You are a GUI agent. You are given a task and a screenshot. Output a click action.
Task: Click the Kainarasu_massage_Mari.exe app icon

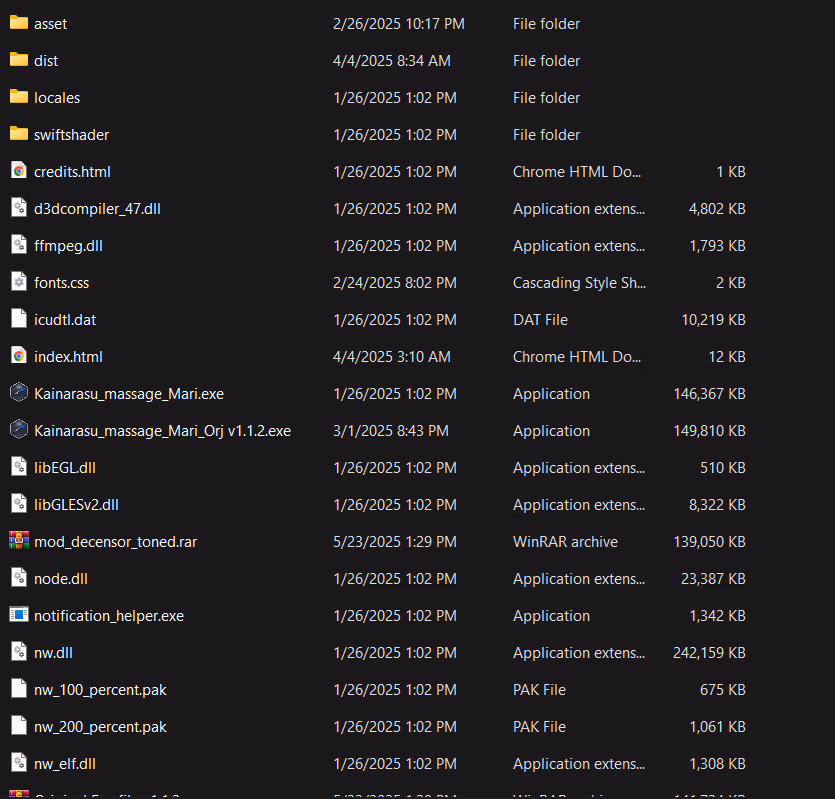click(19, 393)
